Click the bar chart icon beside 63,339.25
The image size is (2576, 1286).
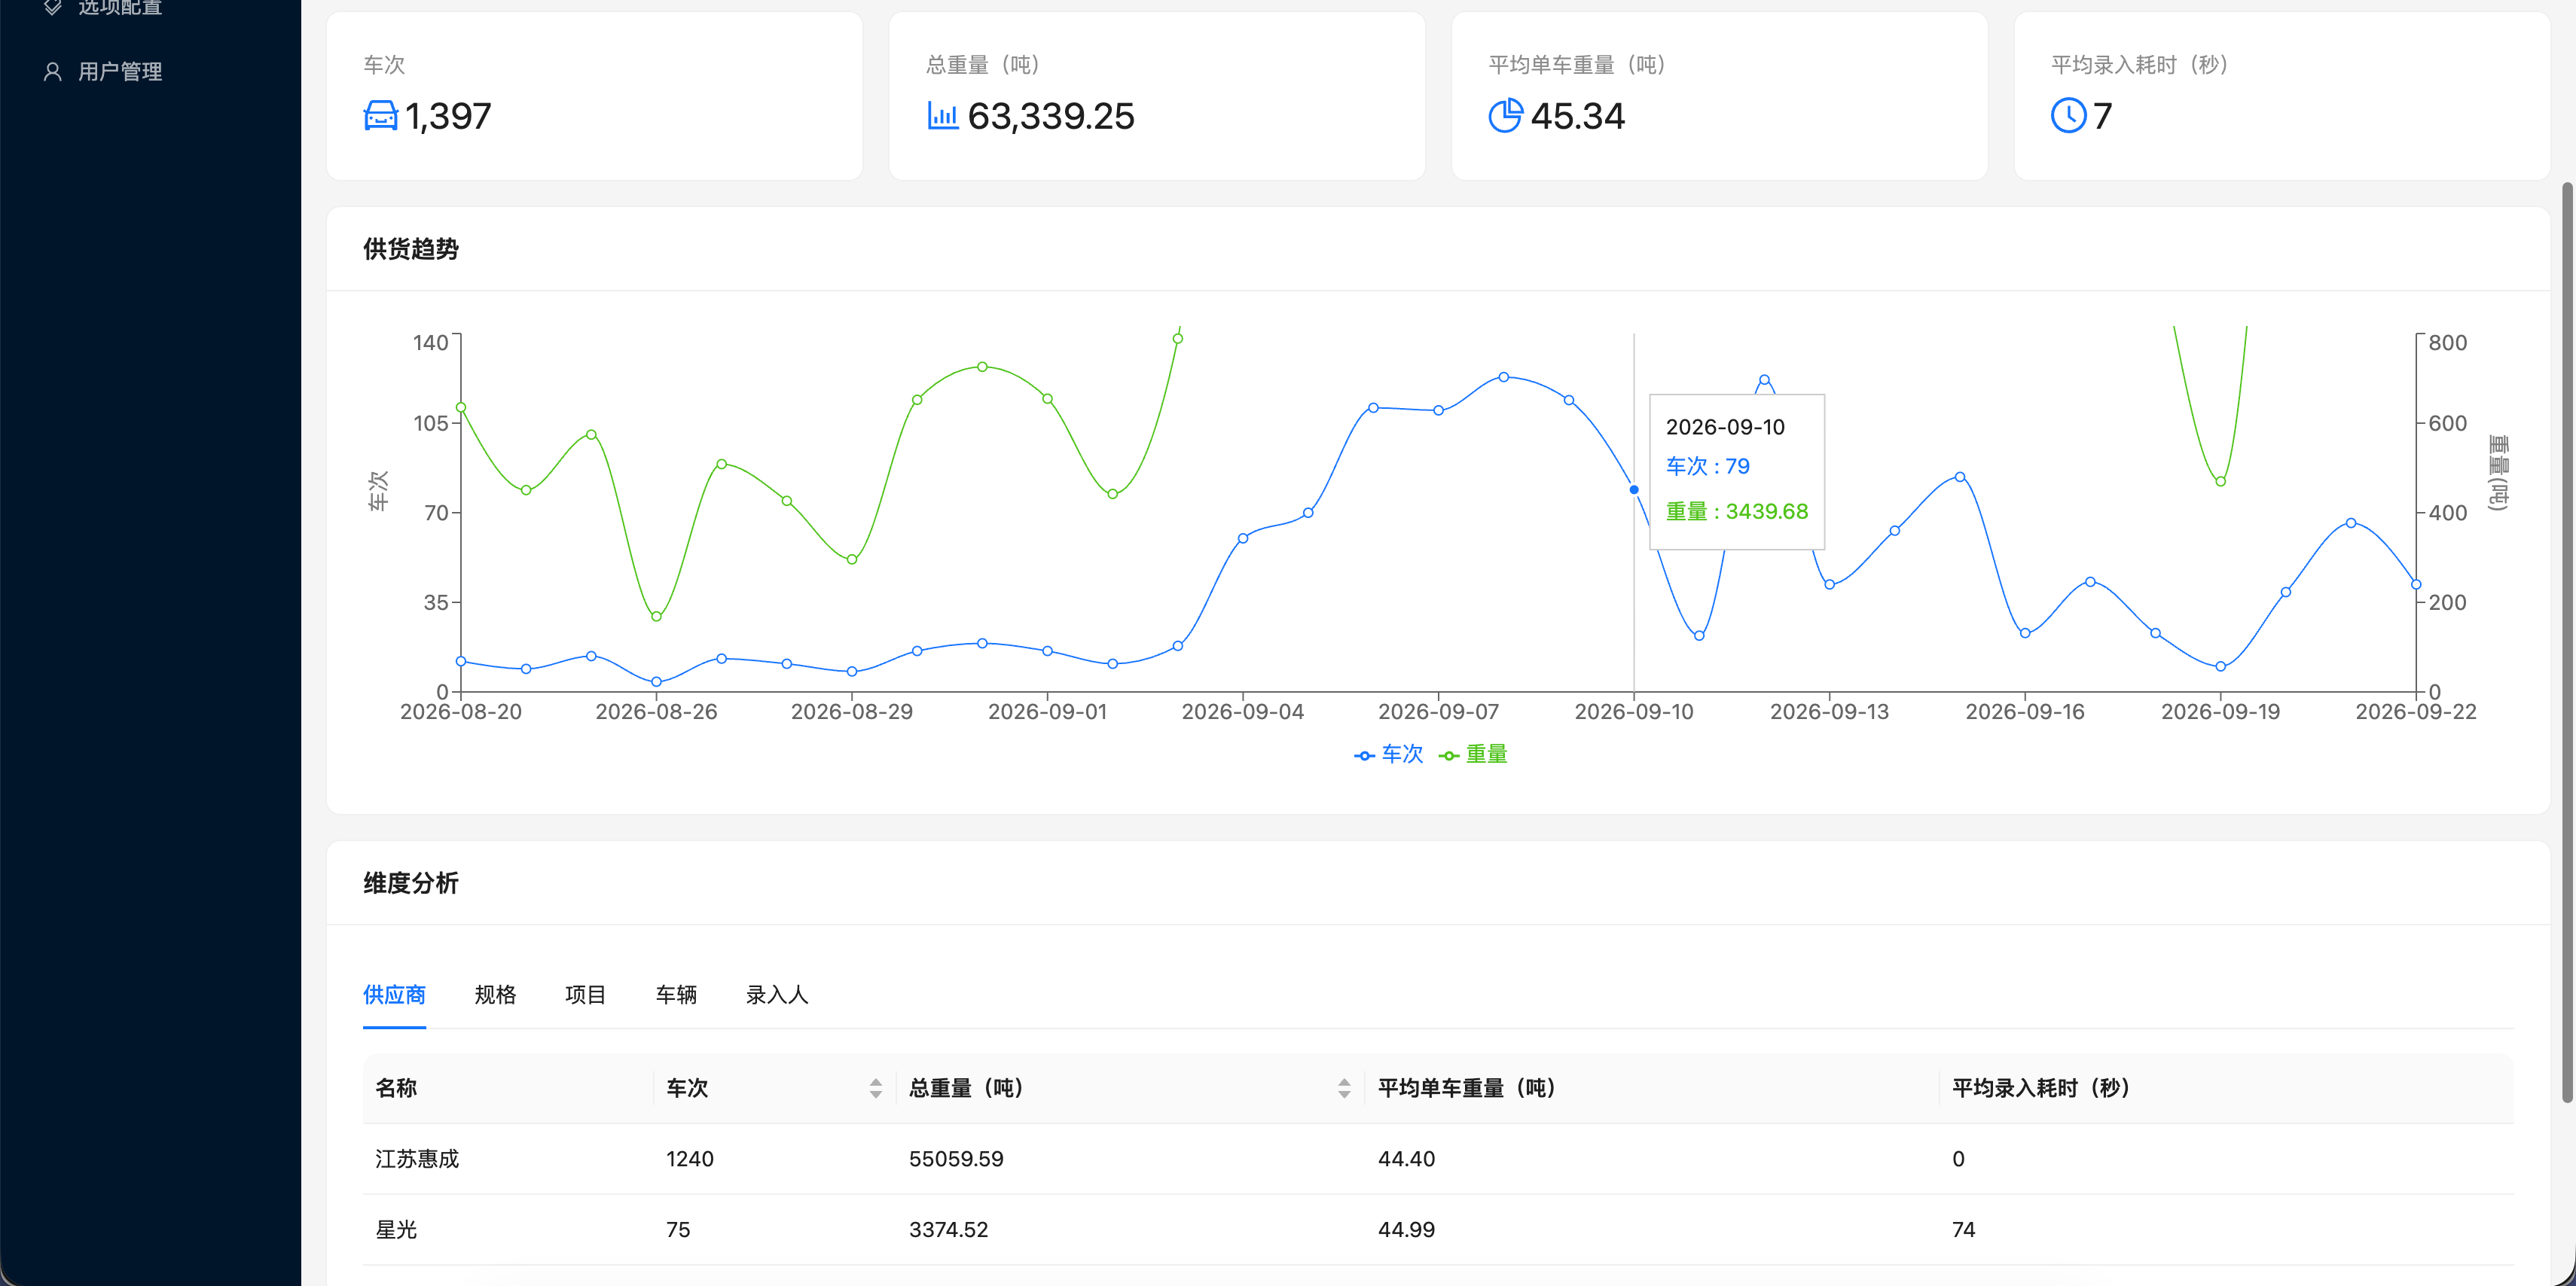coord(943,116)
